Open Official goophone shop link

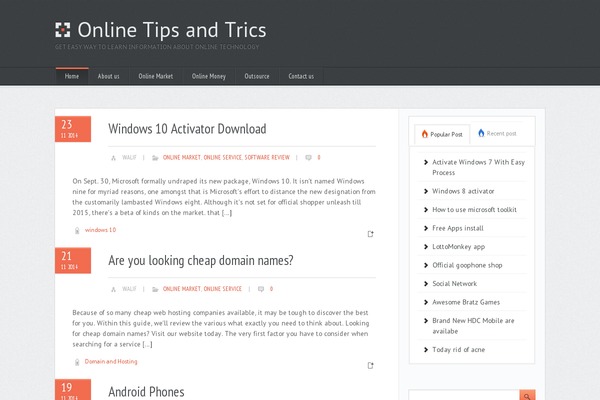coord(467,265)
